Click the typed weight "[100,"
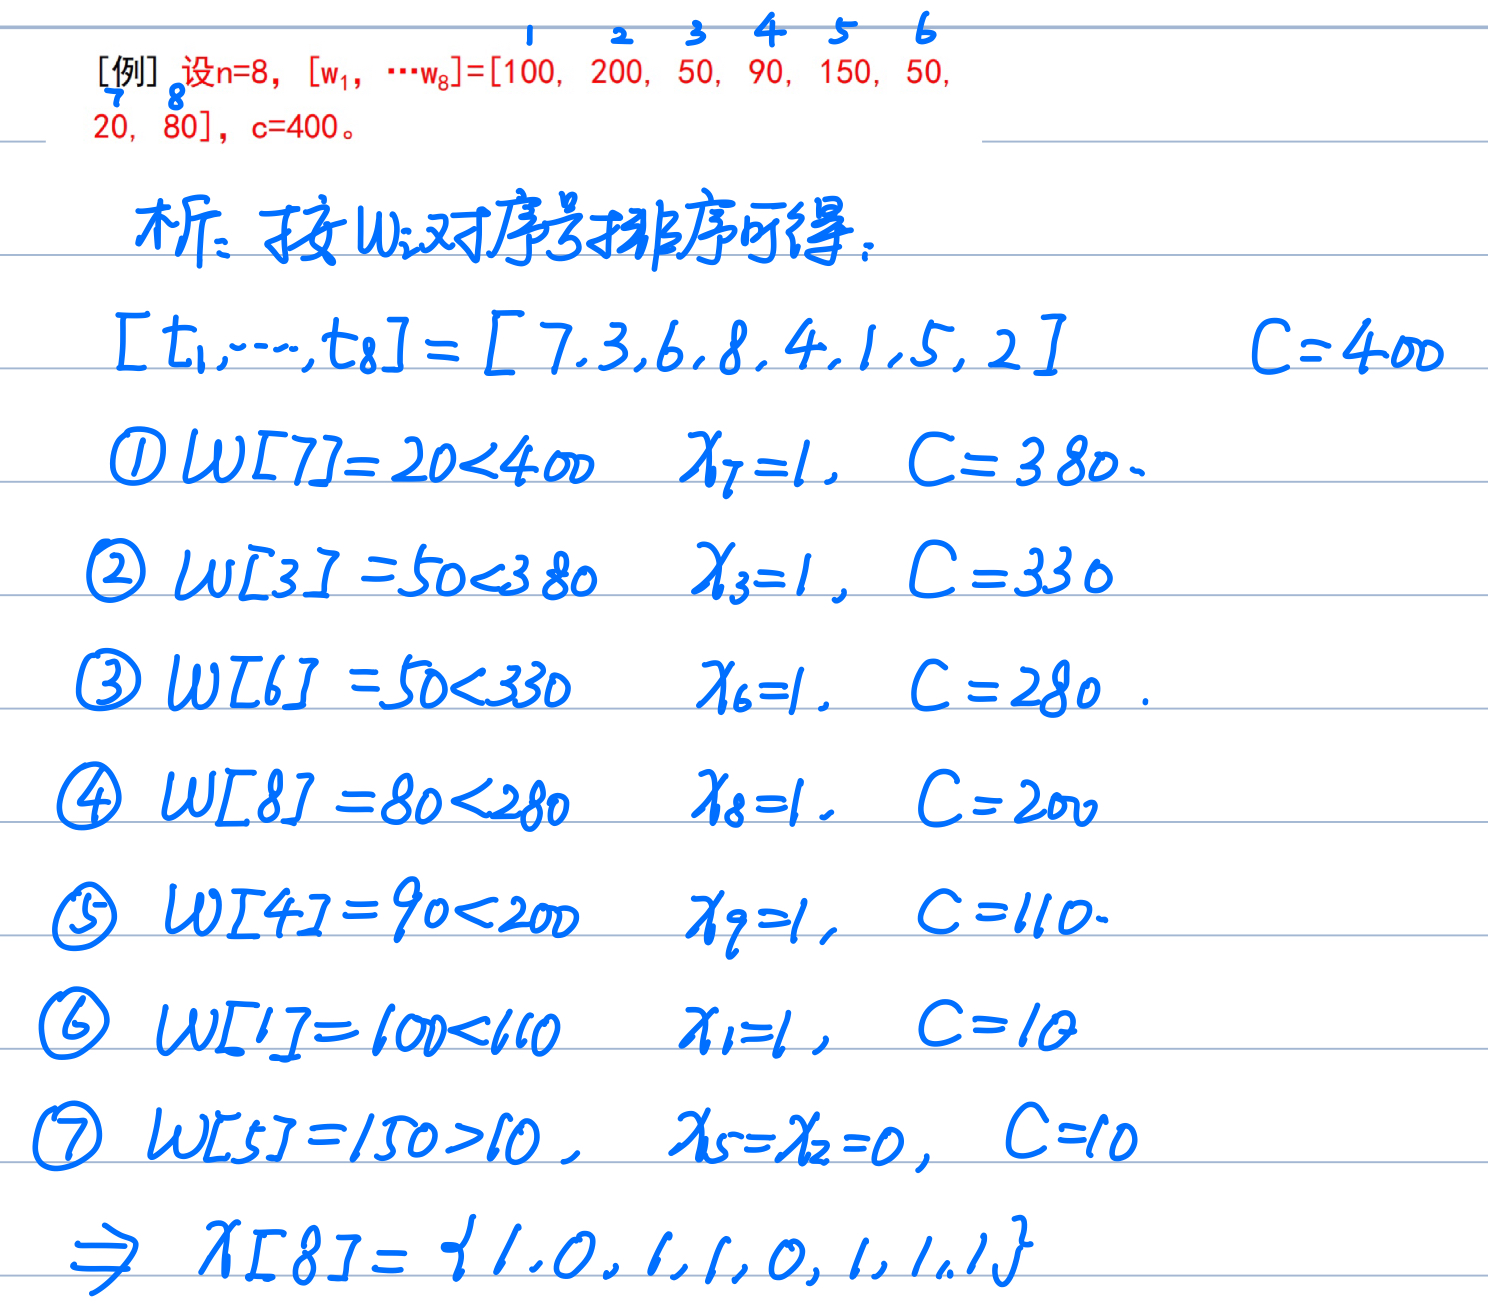The width and height of the screenshot is (1488, 1311). point(527,72)
